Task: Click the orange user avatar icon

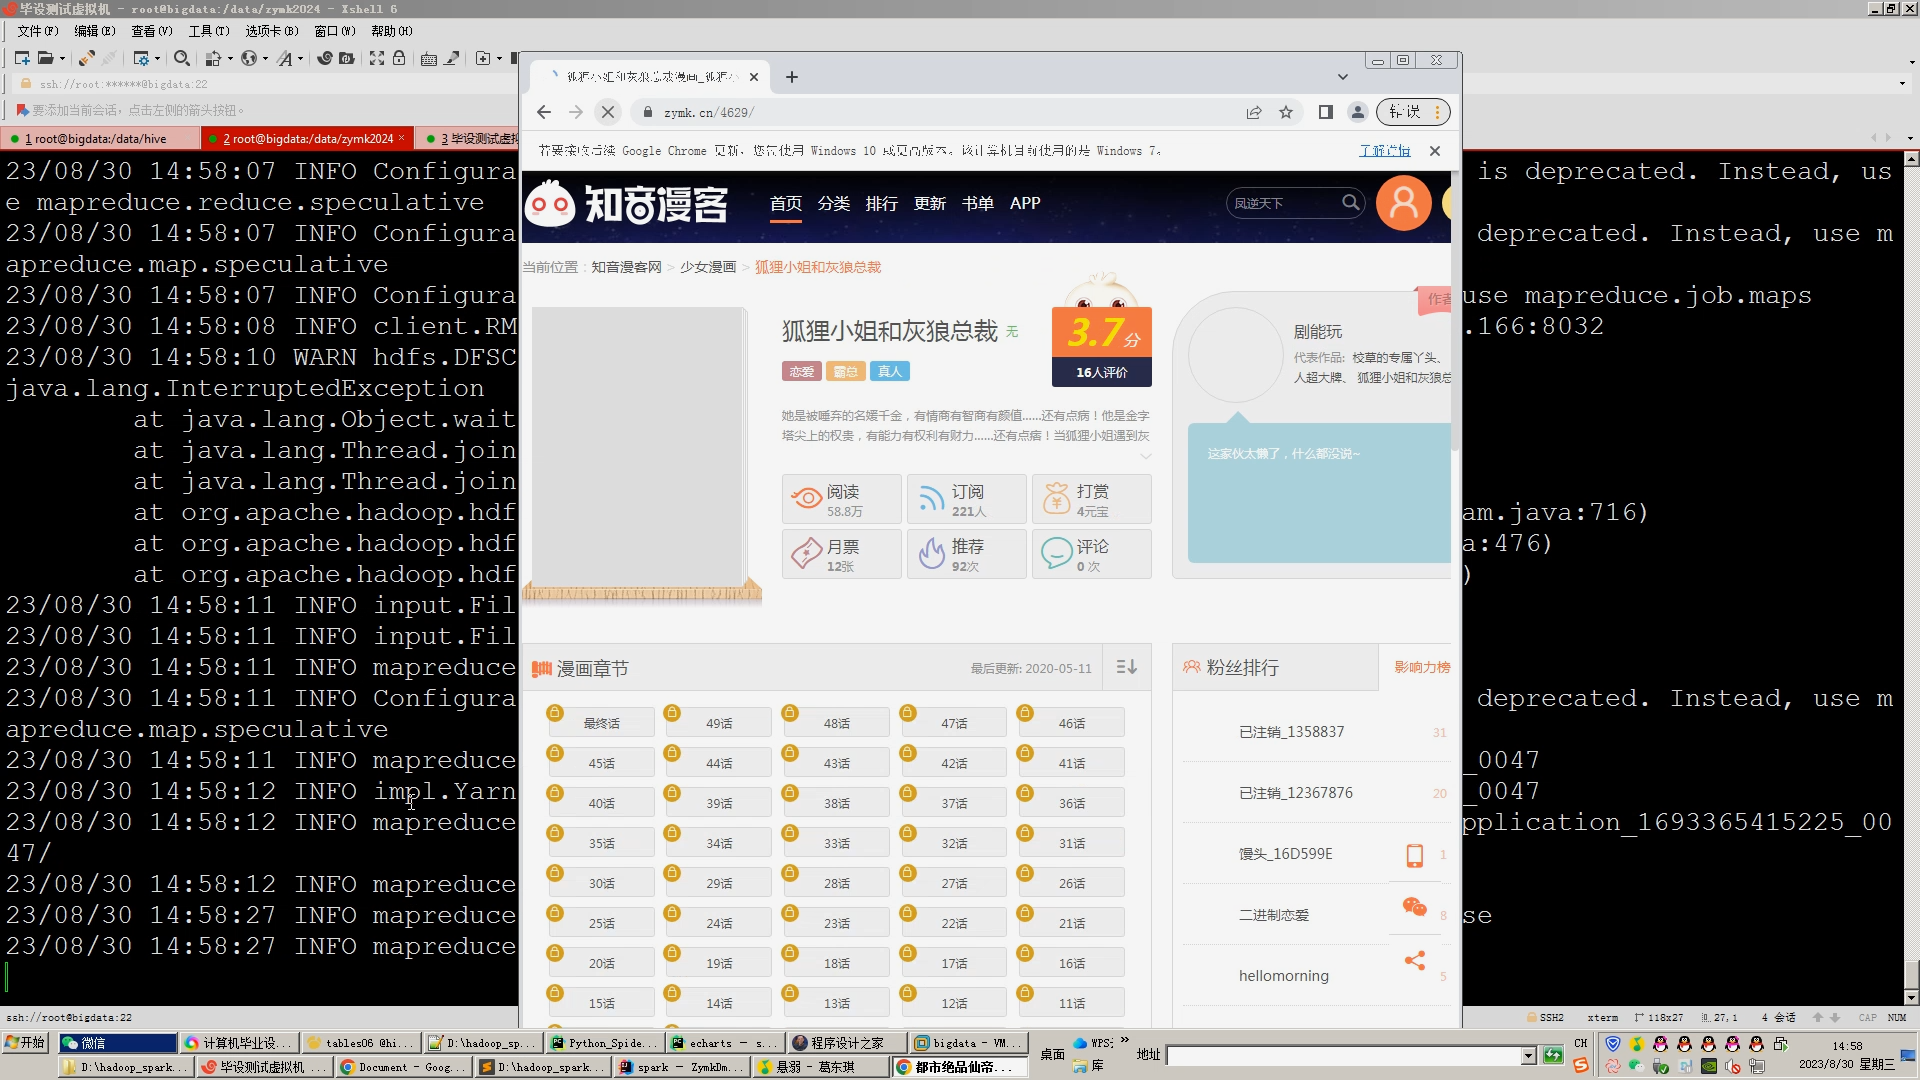Action: pos(1403,203)
